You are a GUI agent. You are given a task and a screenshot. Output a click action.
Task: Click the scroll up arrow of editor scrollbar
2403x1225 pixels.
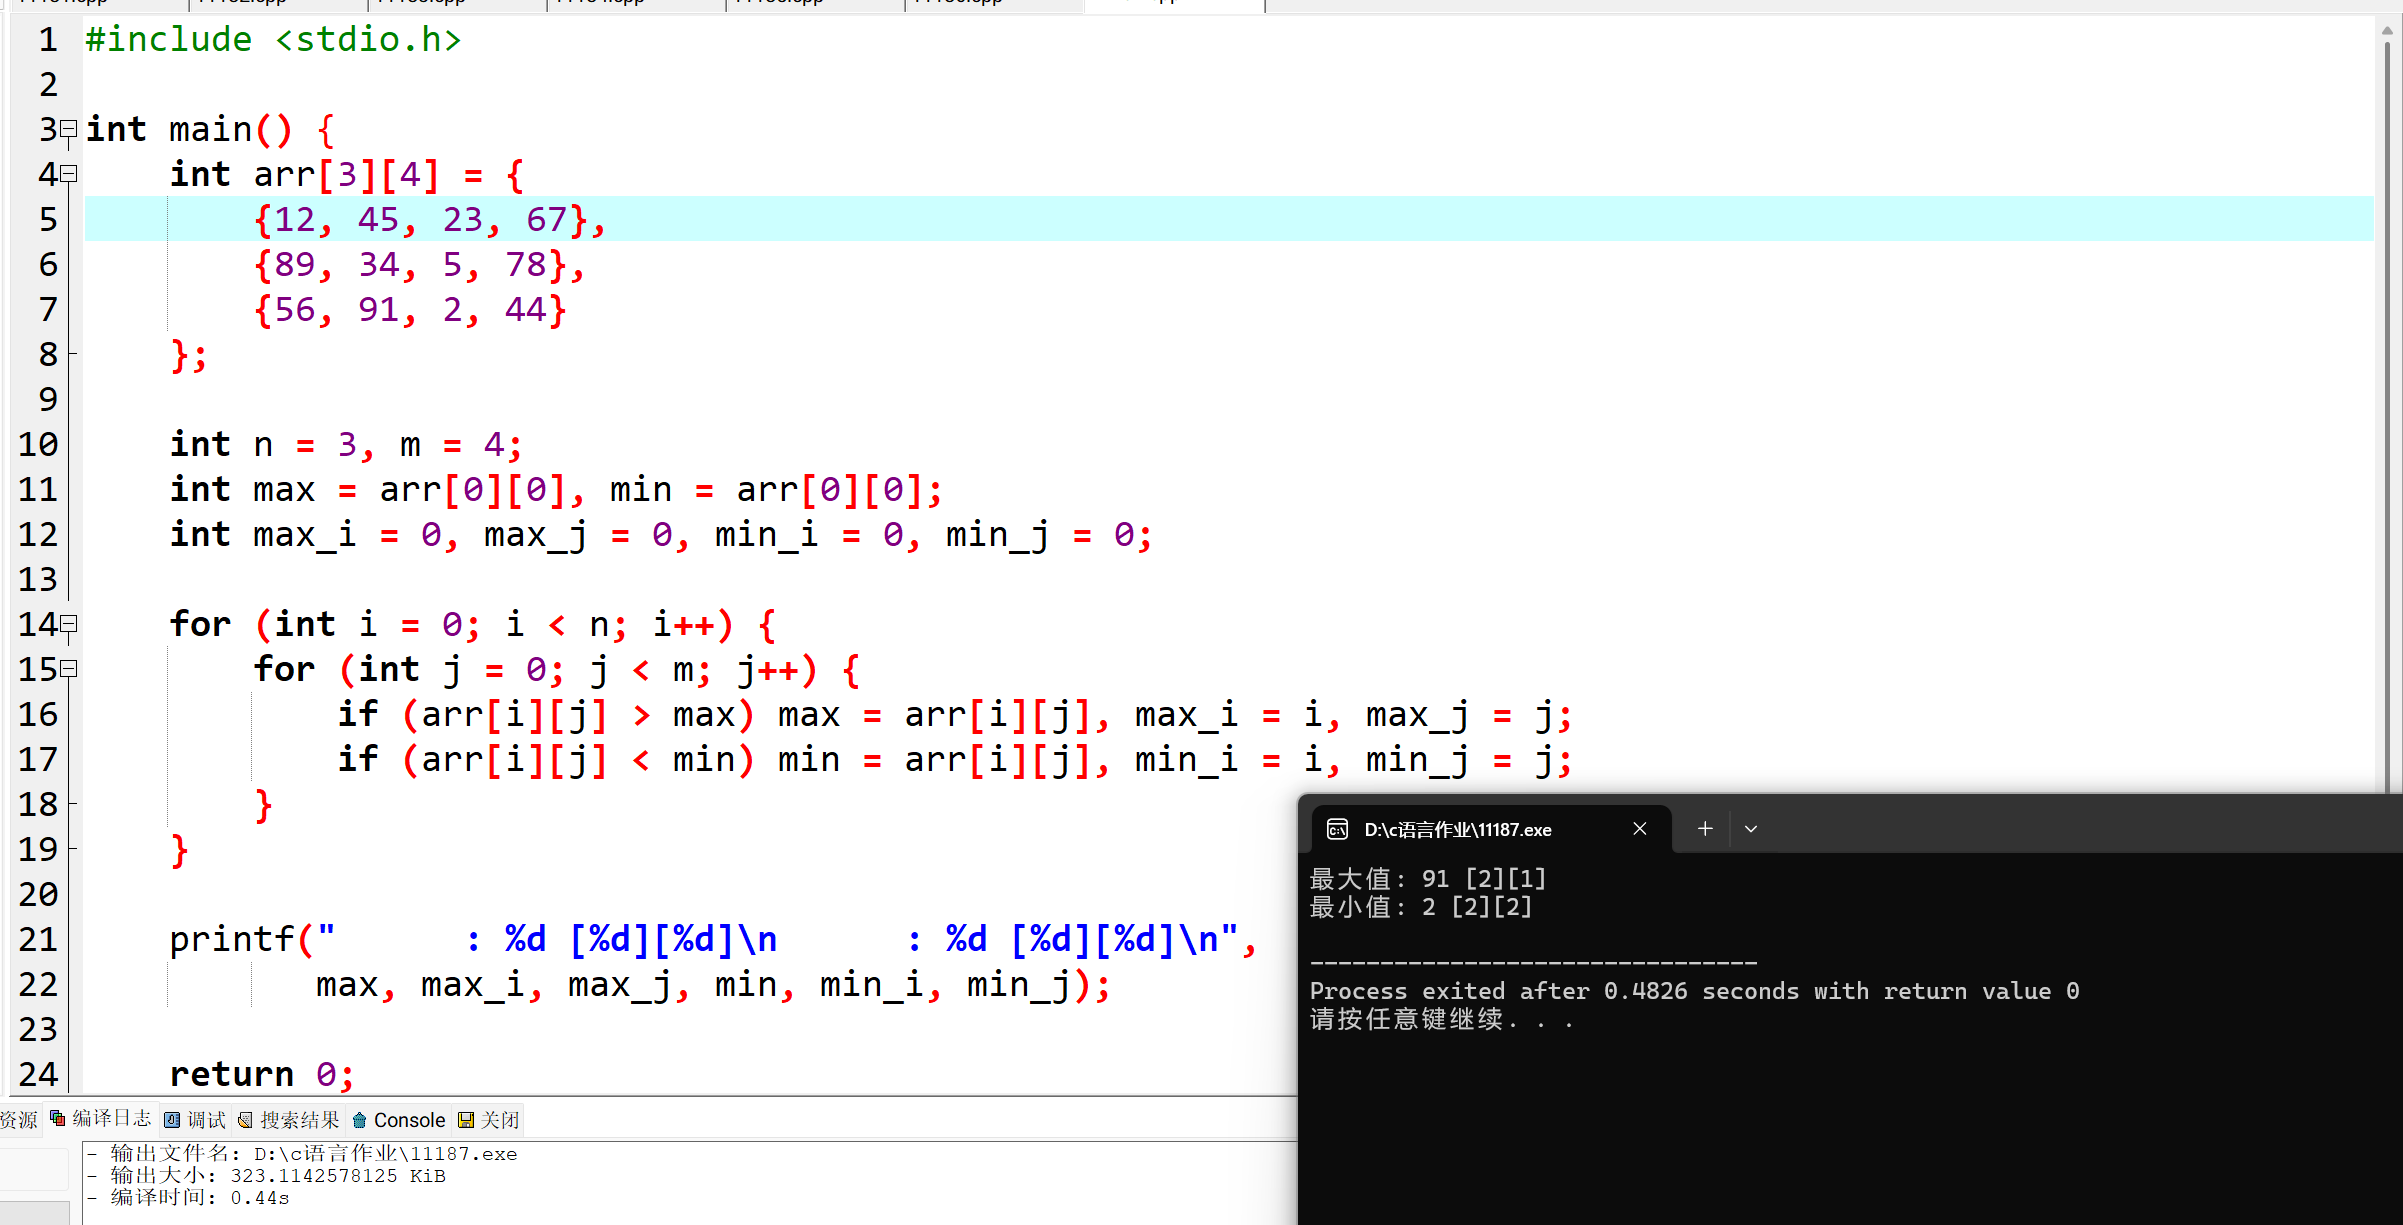coord(2387,31)
